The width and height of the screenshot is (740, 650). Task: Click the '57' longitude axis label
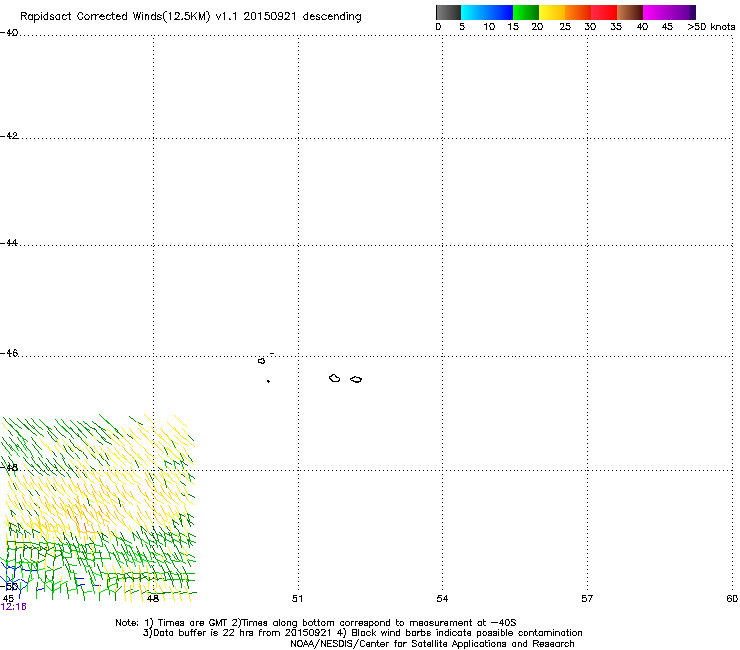tap(587, 599)
